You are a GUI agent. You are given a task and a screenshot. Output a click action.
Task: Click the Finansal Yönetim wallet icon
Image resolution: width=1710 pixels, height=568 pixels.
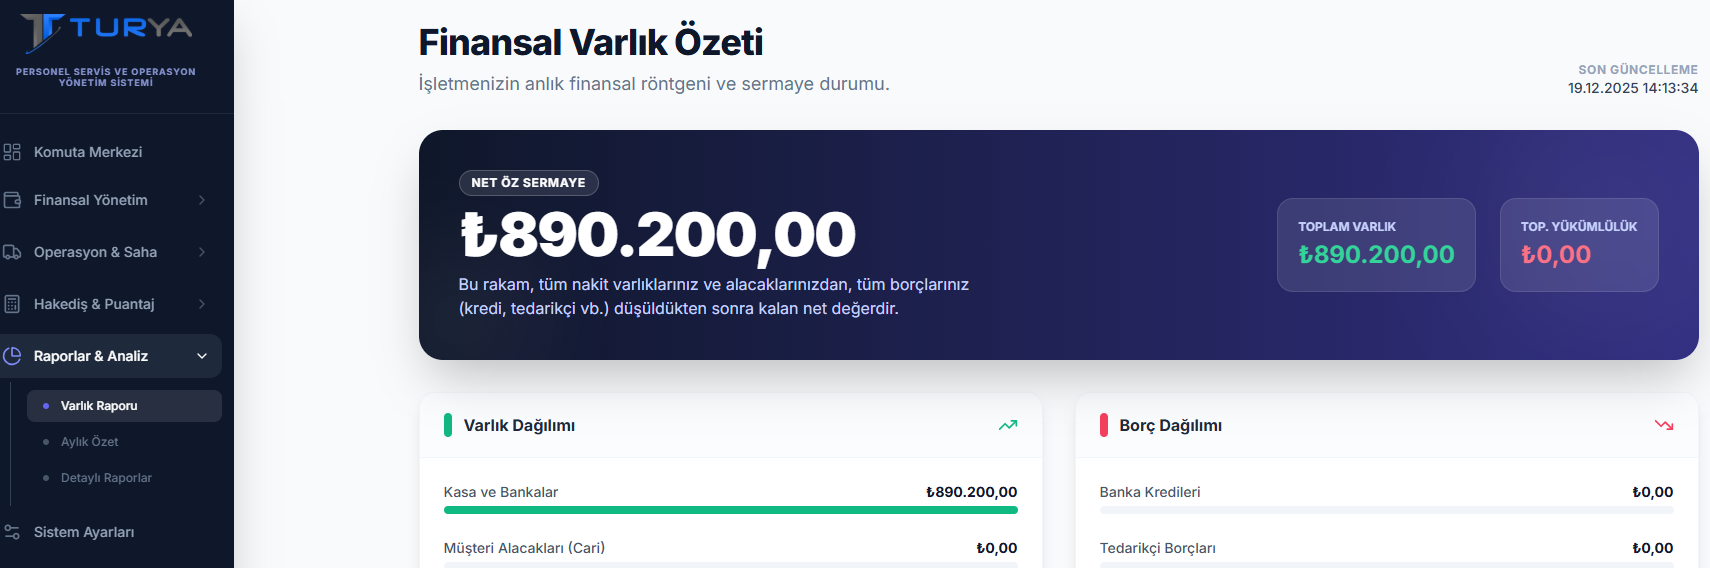click(x=12, y=200)
